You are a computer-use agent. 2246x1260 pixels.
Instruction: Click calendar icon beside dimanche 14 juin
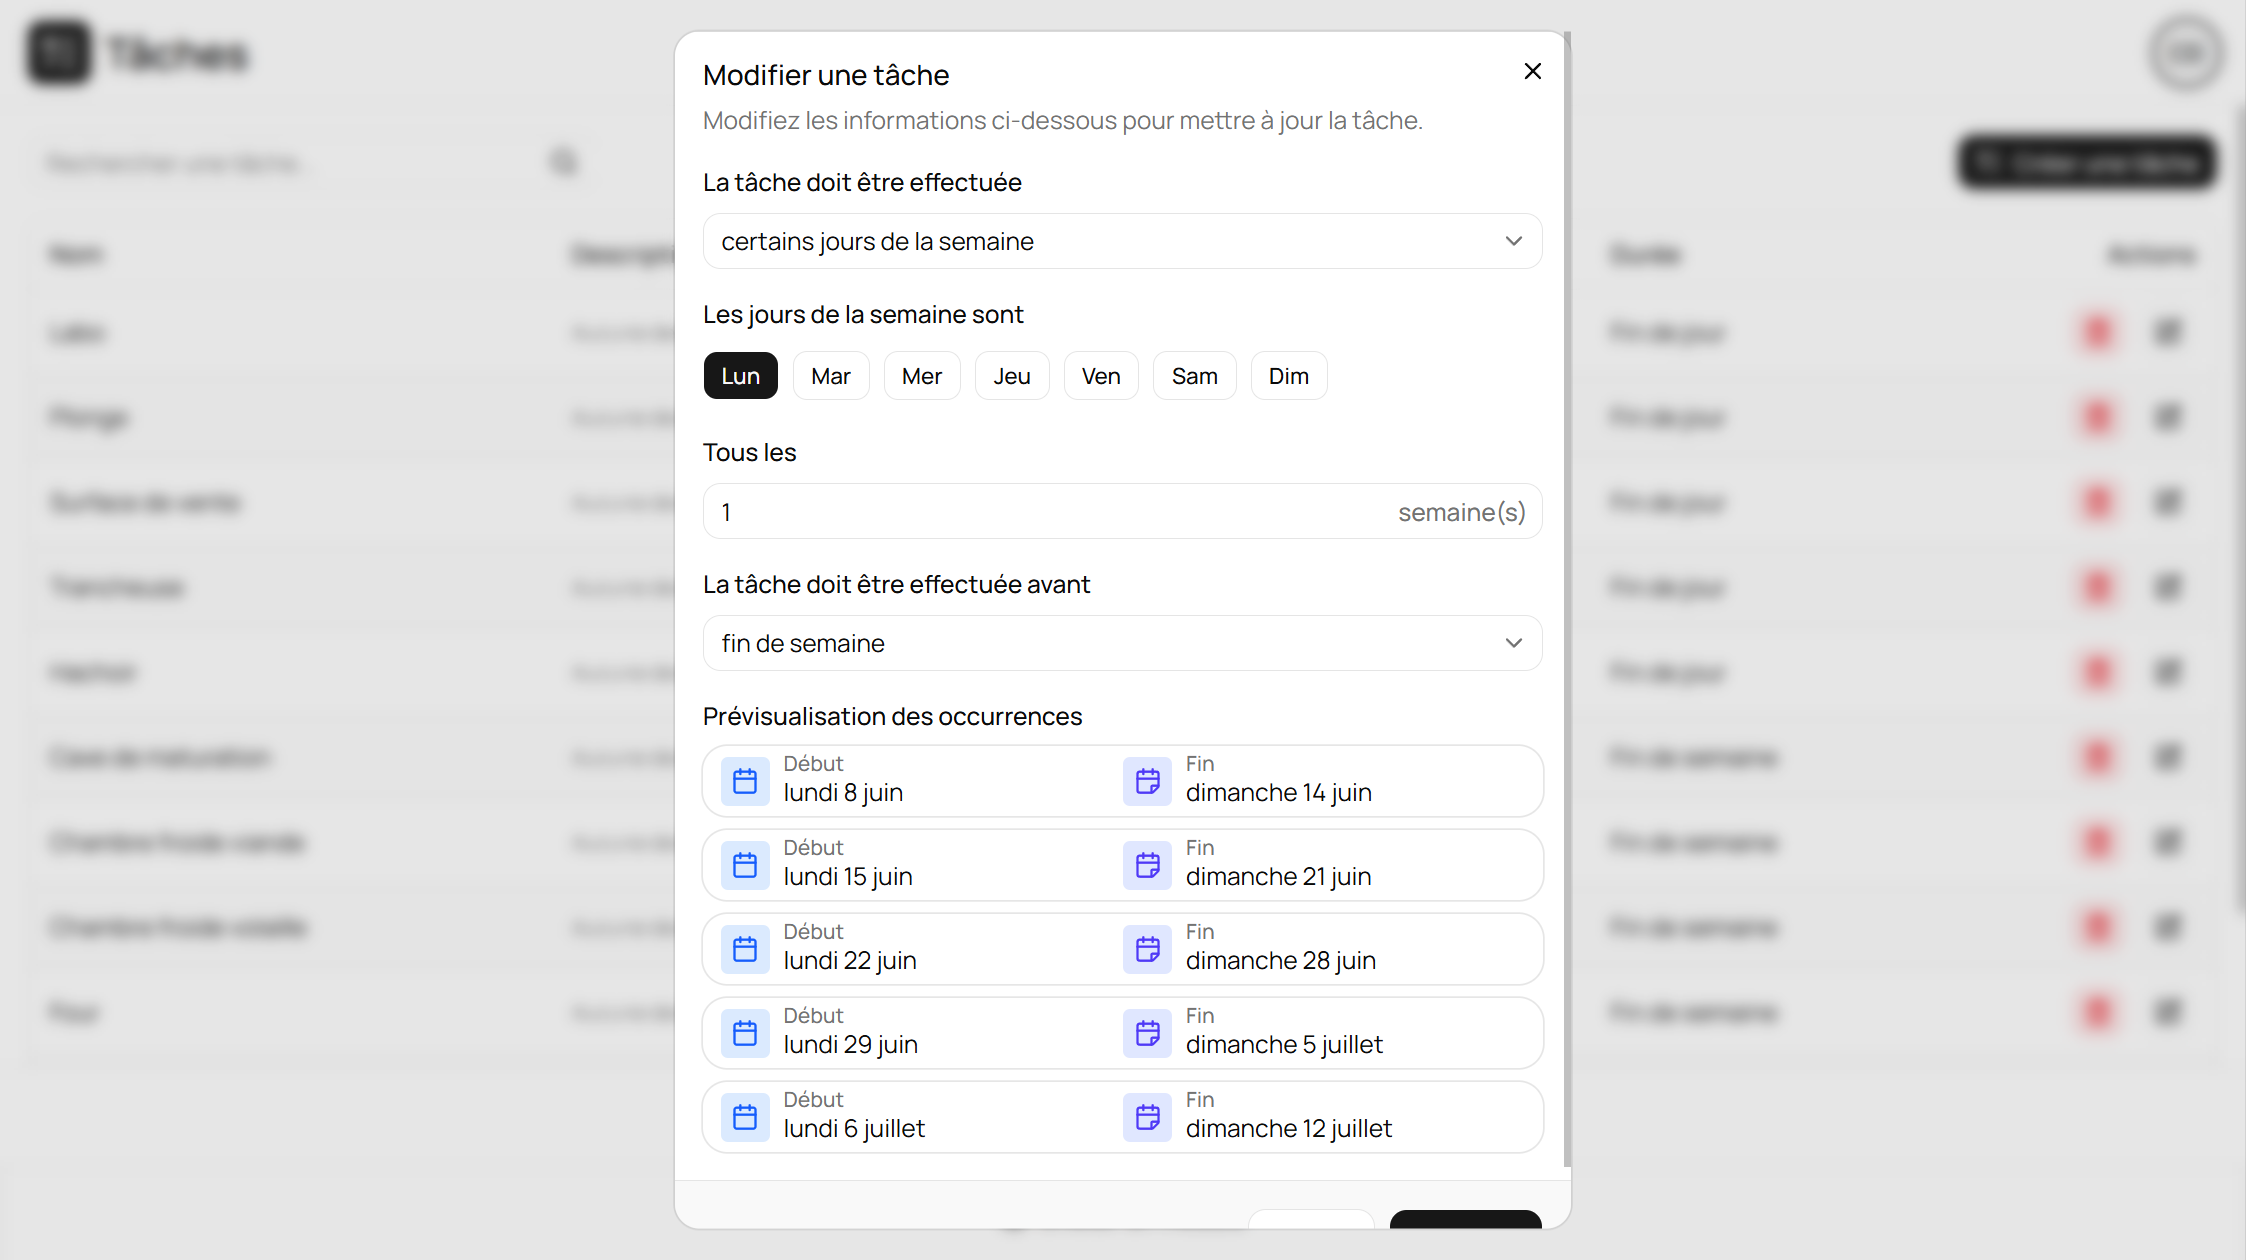(x=1148, y=781)
